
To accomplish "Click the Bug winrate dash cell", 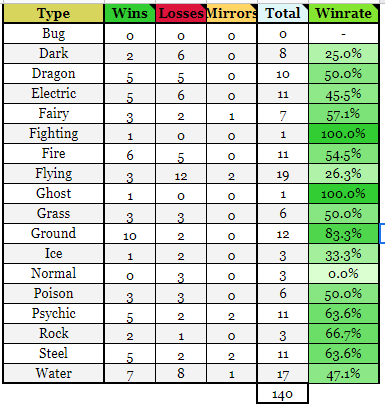I will tap(343, 34).
